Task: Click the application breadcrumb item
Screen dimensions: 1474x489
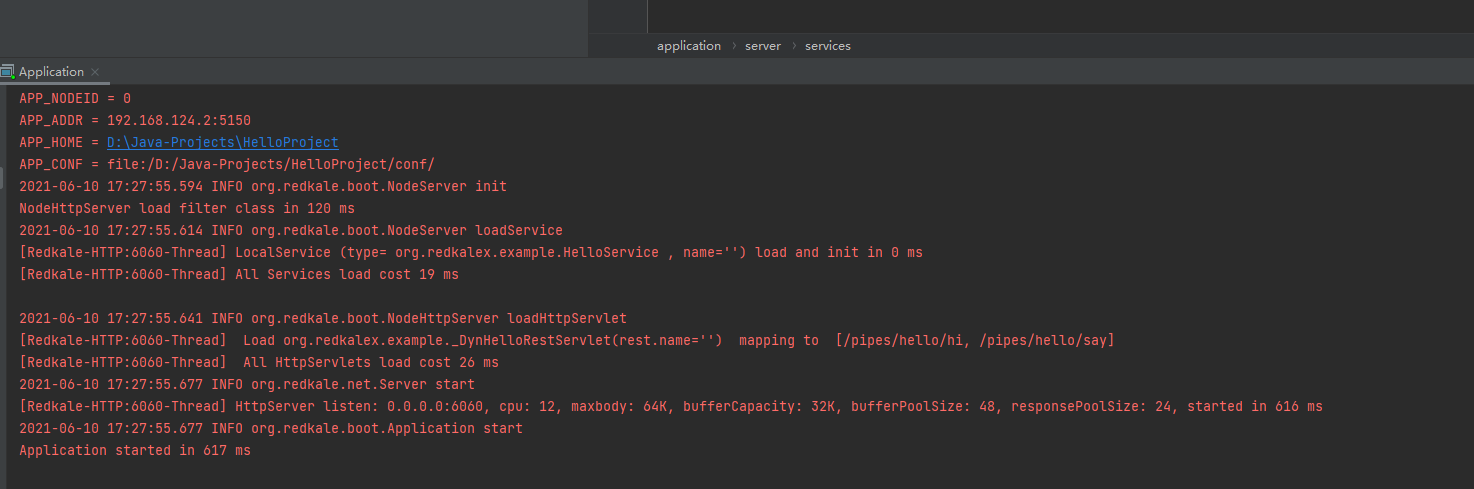Action: [688, 46]
